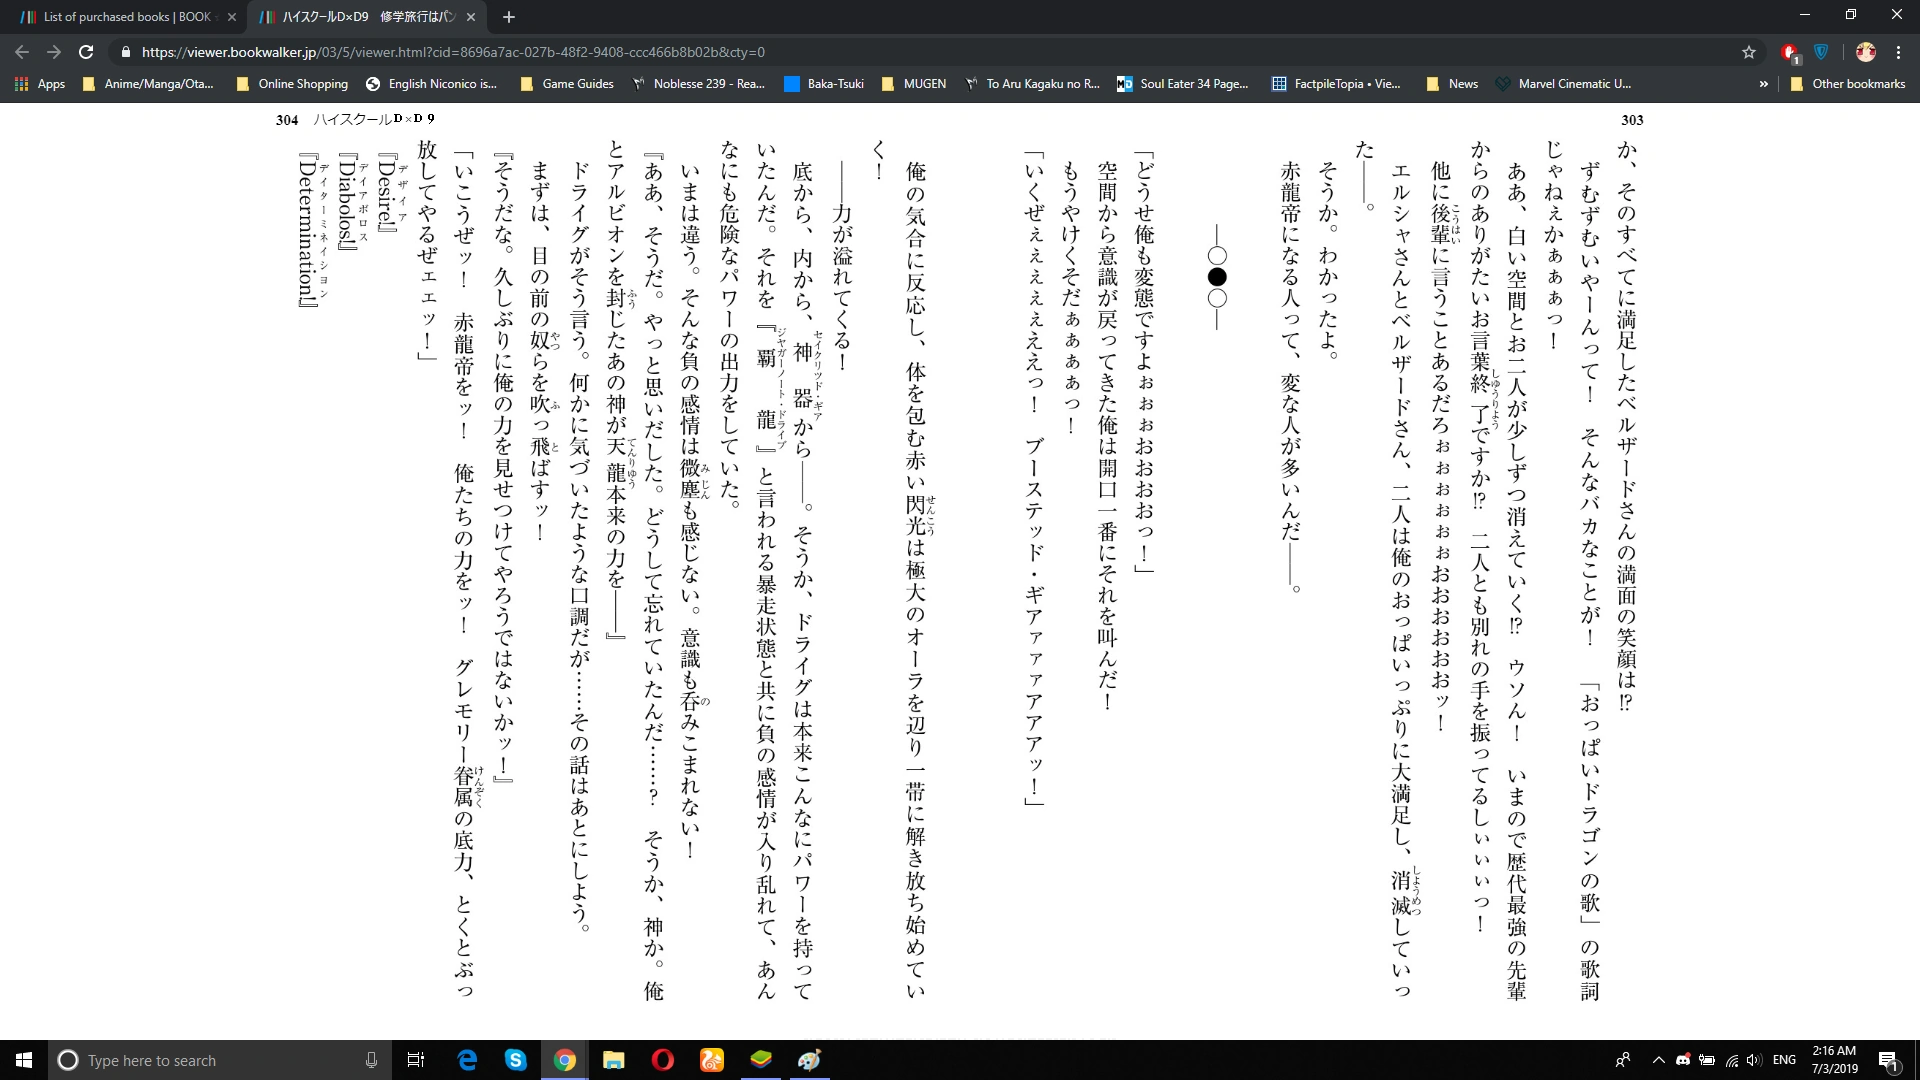This screenshot has width=1920, height=1080.
Task: Open the Soul Eater 34 Page bookmark
Action: tap(1183, 84)
